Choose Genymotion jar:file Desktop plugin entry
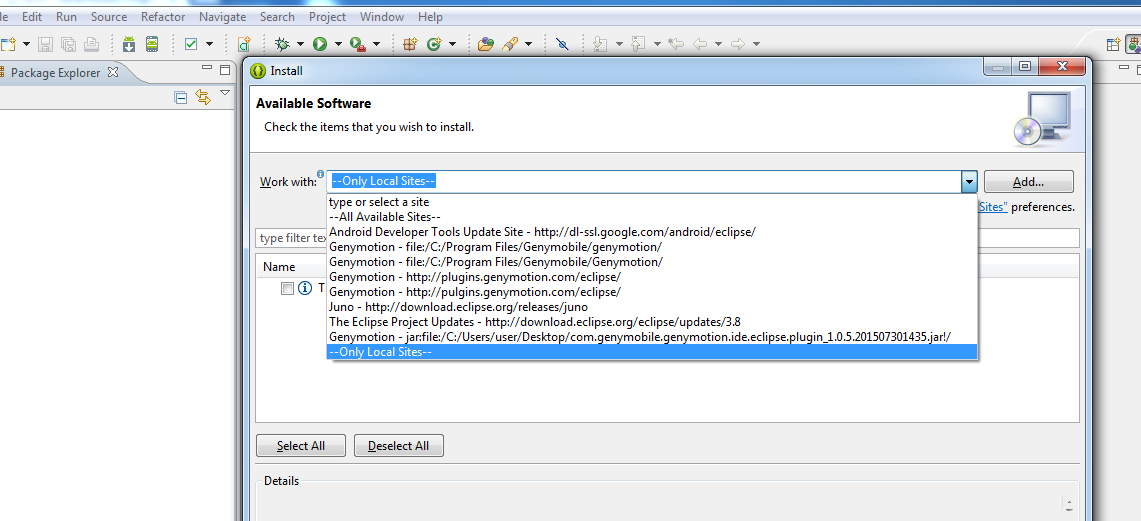Screen dimensions: 1141x521 (652, 337)
